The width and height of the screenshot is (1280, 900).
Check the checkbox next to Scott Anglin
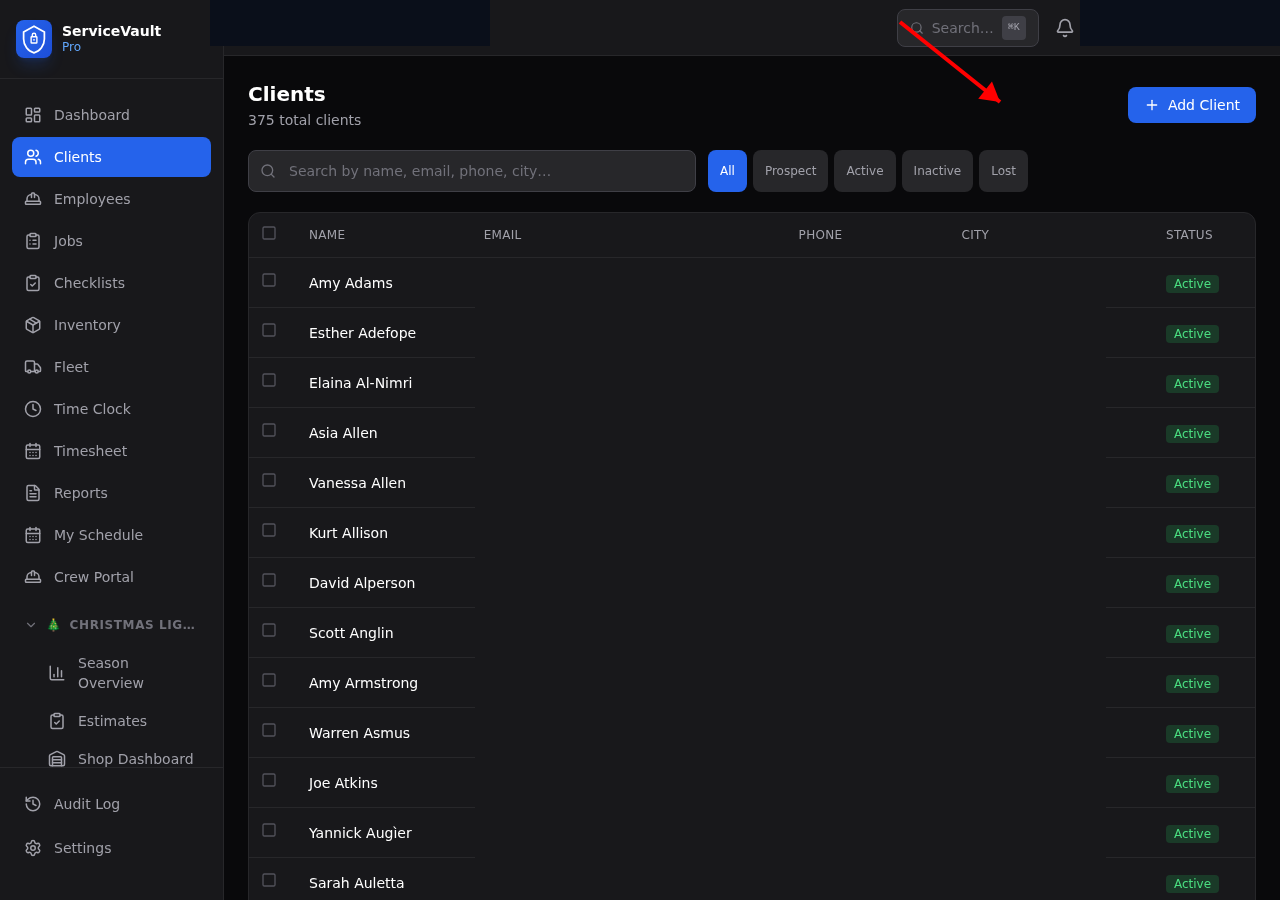(x=268, y=630)
